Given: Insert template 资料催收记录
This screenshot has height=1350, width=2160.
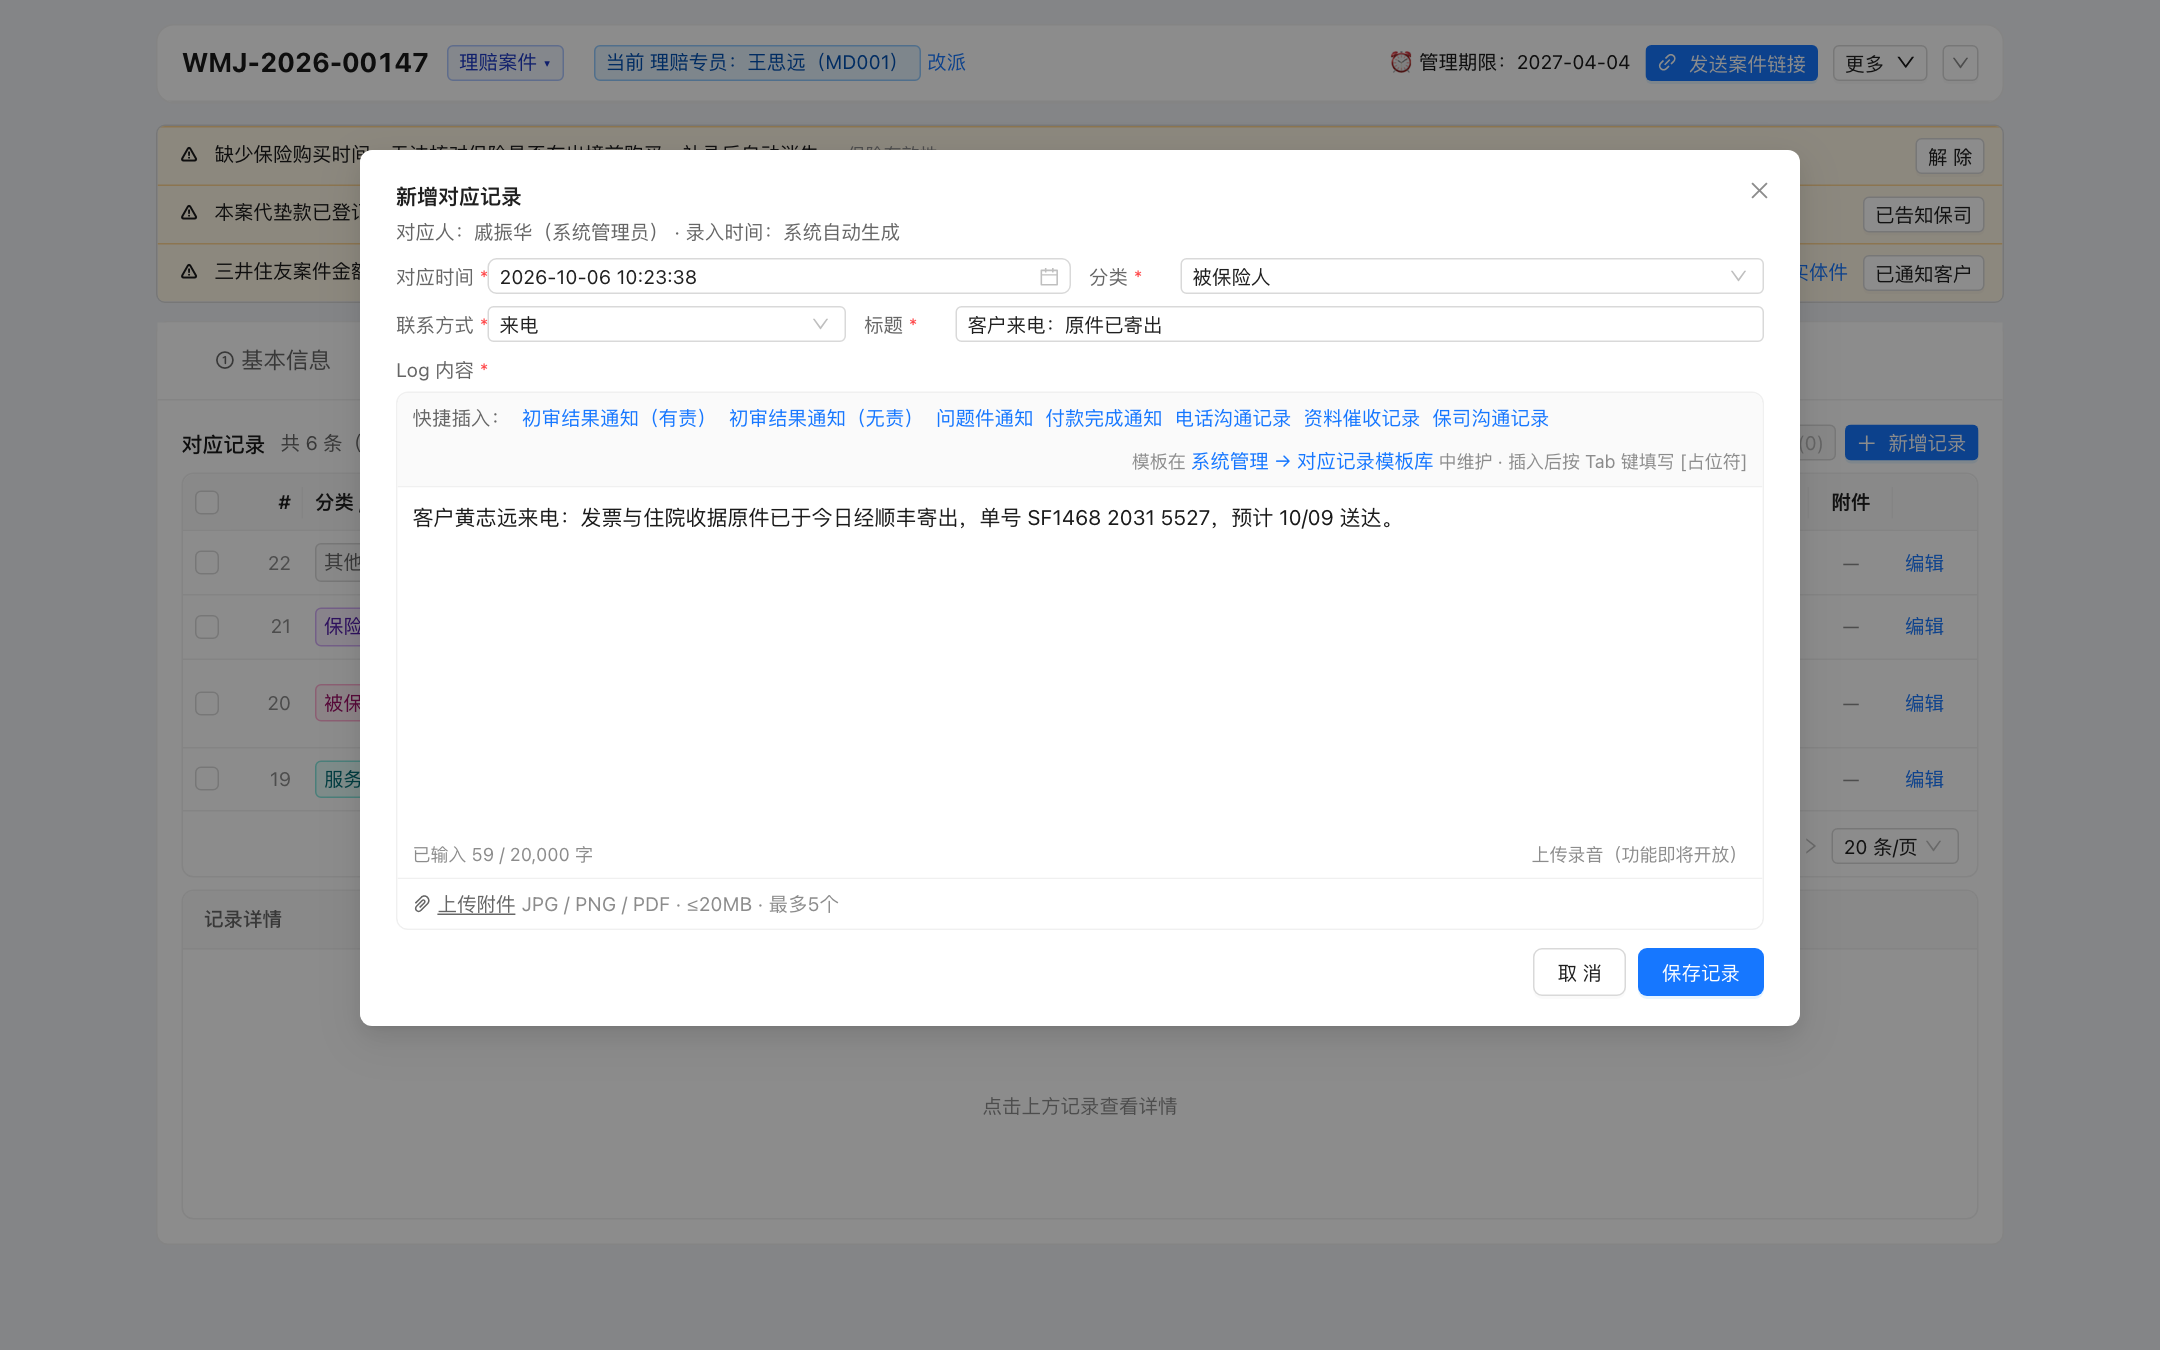Looking at the screenshot, I should click(1362, 418).
